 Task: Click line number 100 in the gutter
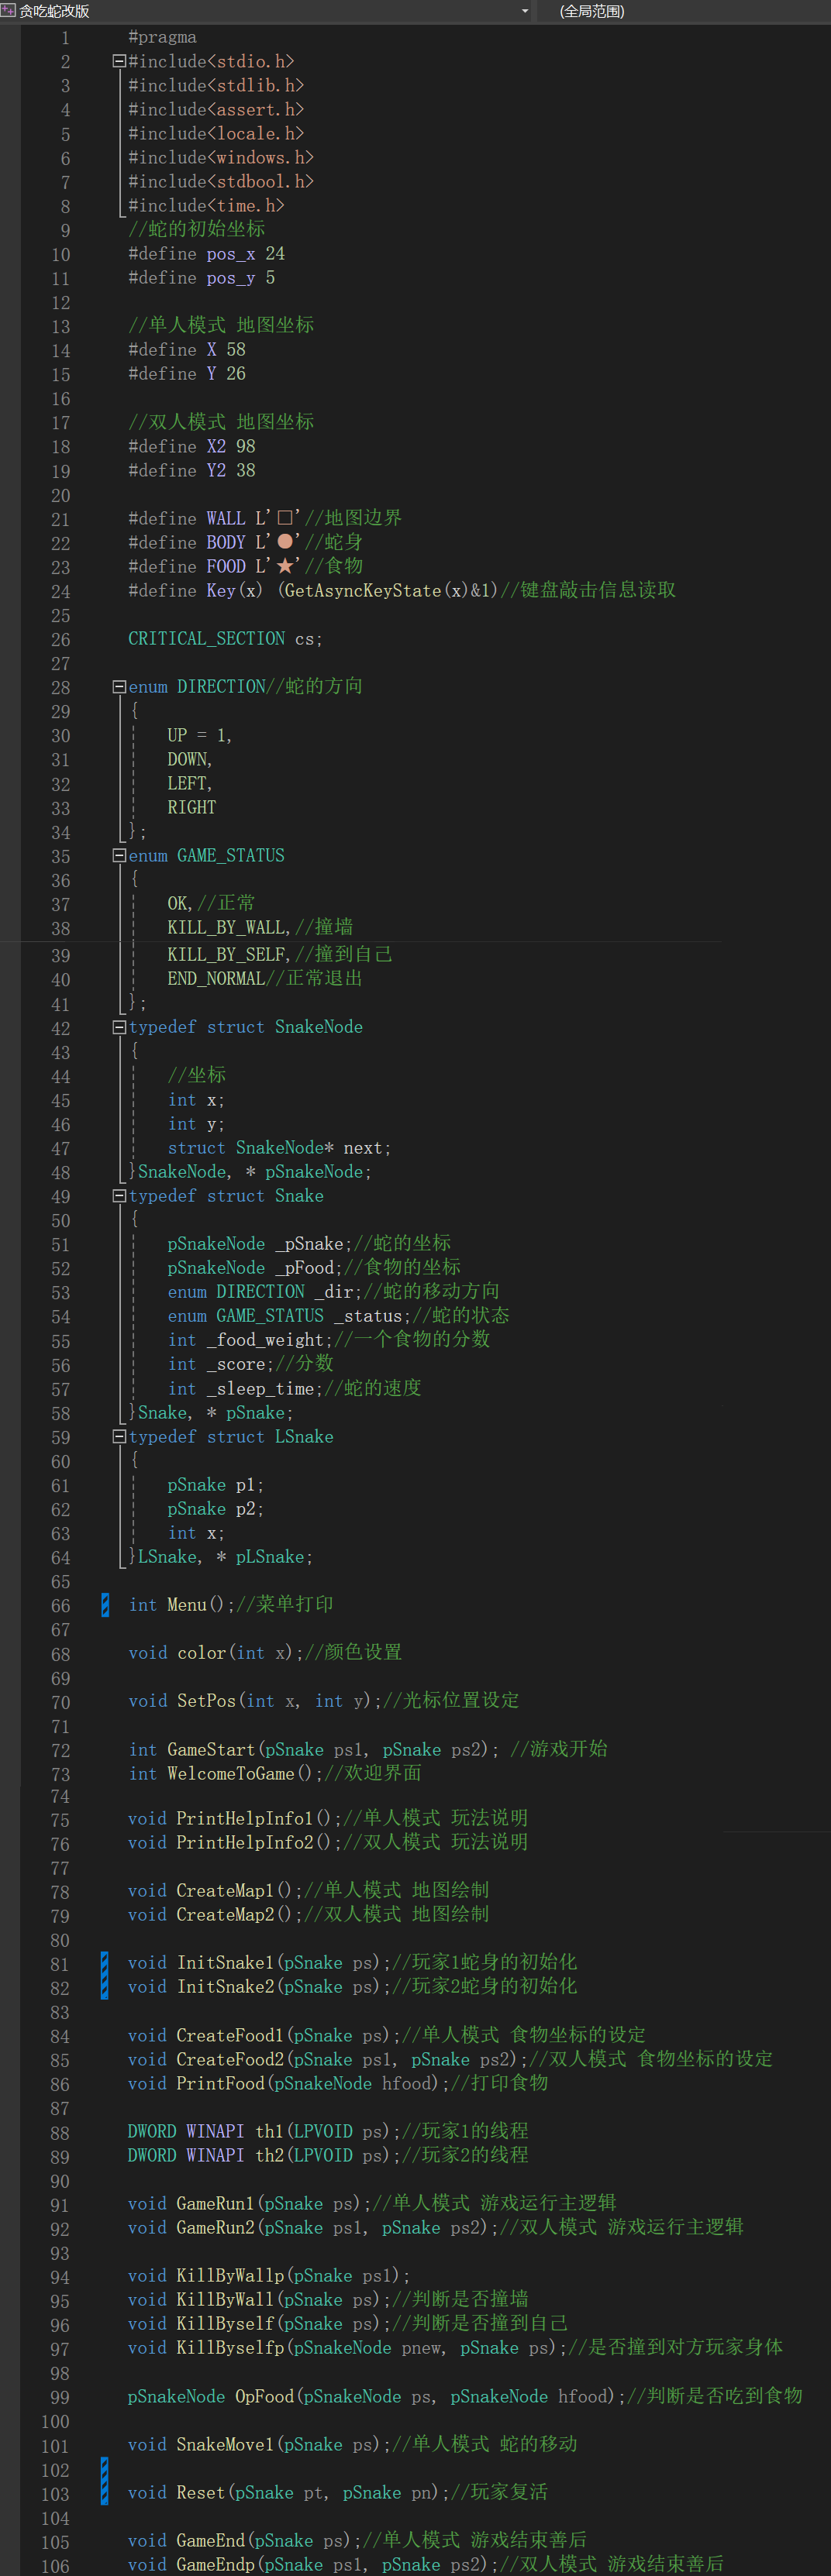[x=56, y=2422]
